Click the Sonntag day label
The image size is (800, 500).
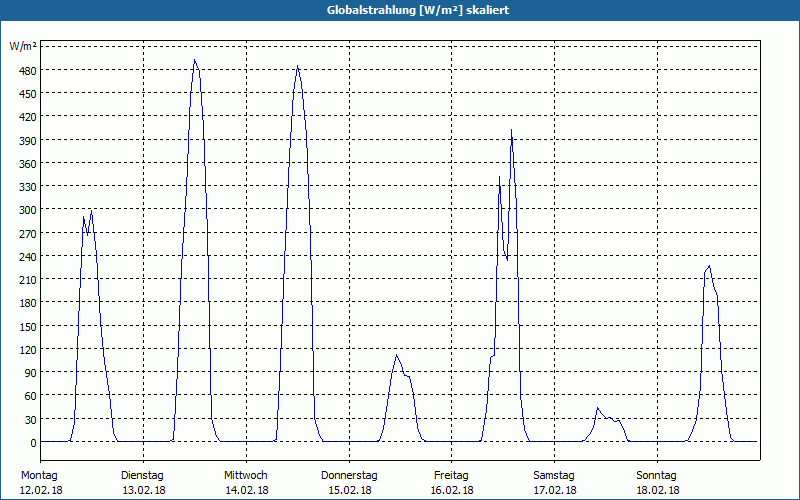657,476
